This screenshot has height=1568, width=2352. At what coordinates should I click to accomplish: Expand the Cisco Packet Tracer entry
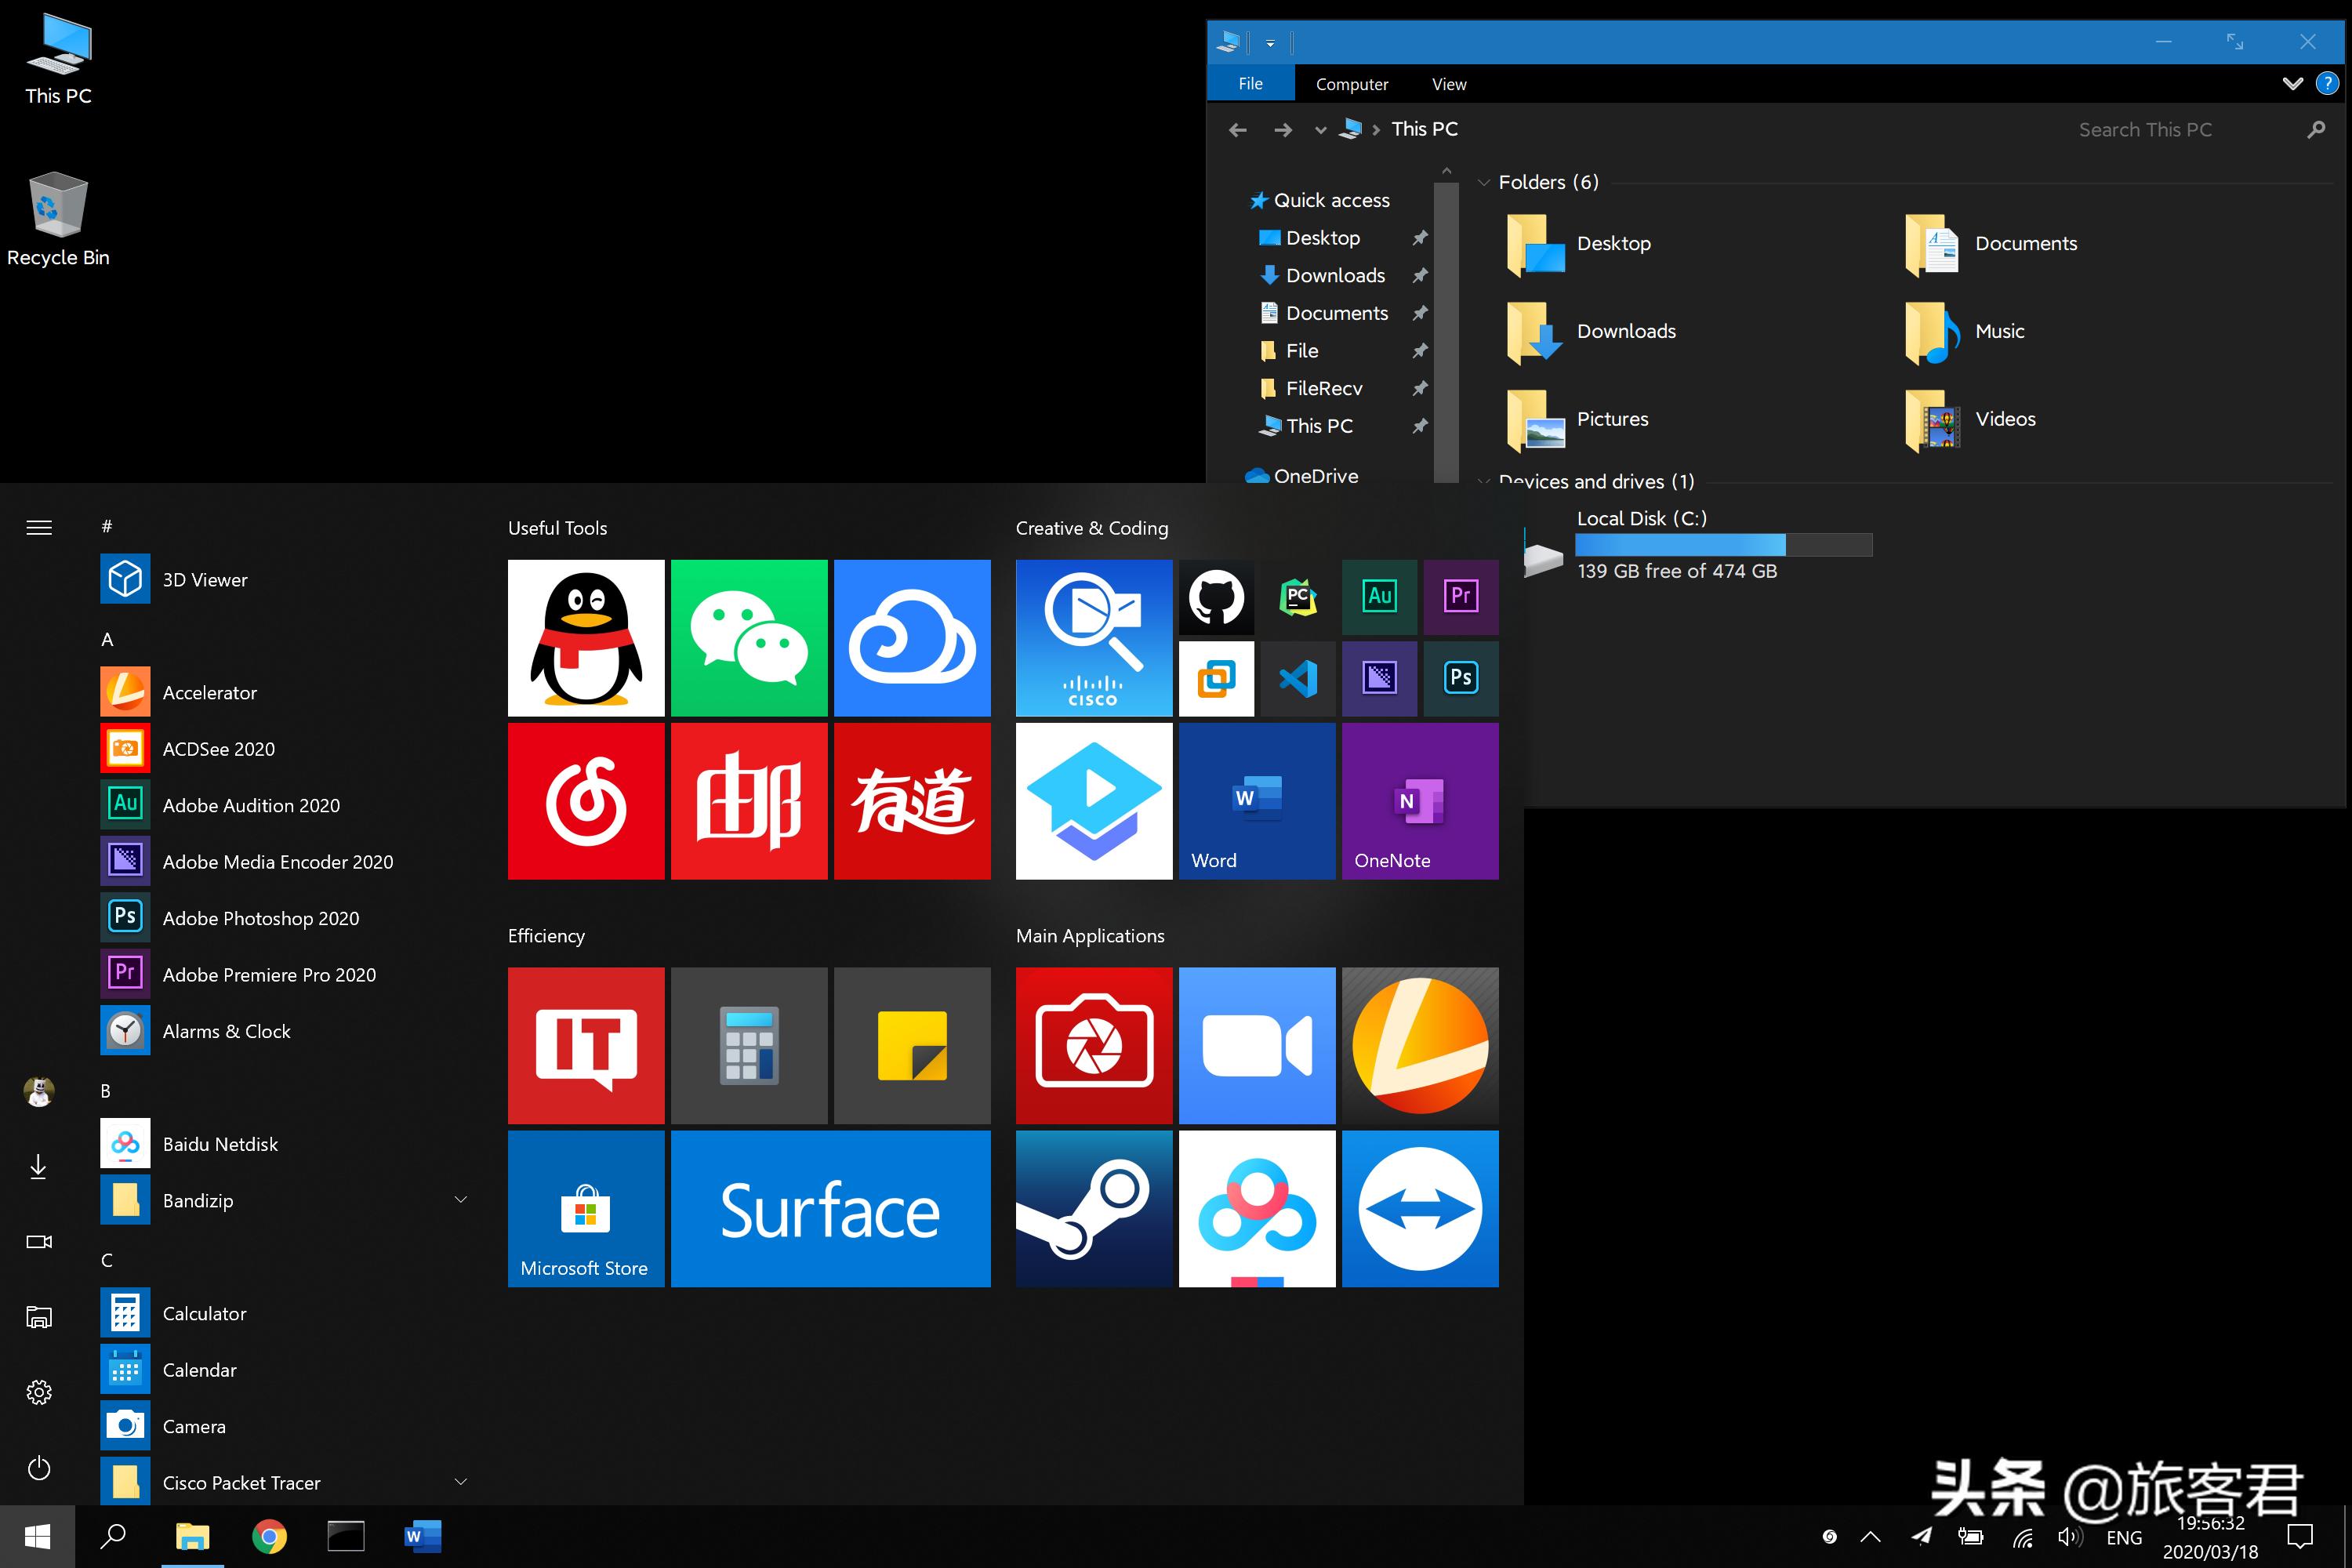click(461, 1482)
